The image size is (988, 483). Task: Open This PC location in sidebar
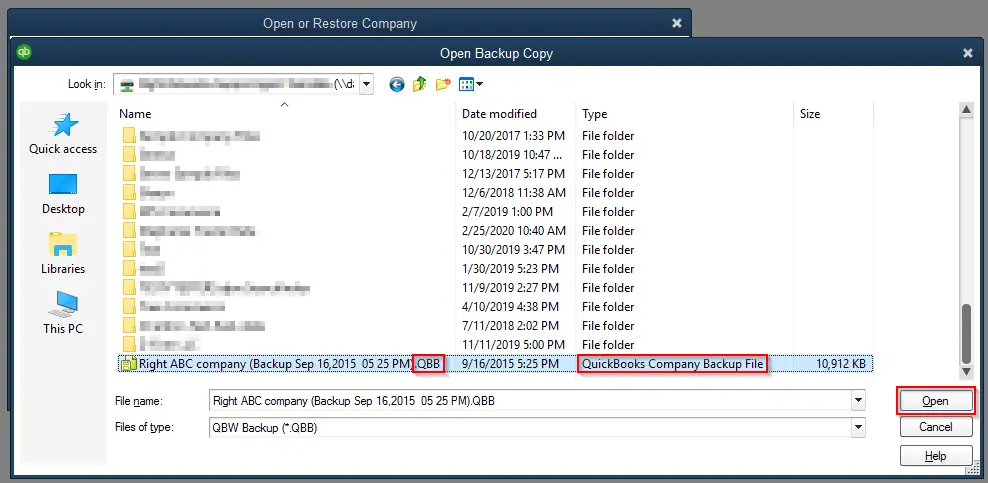coord(63,313)
